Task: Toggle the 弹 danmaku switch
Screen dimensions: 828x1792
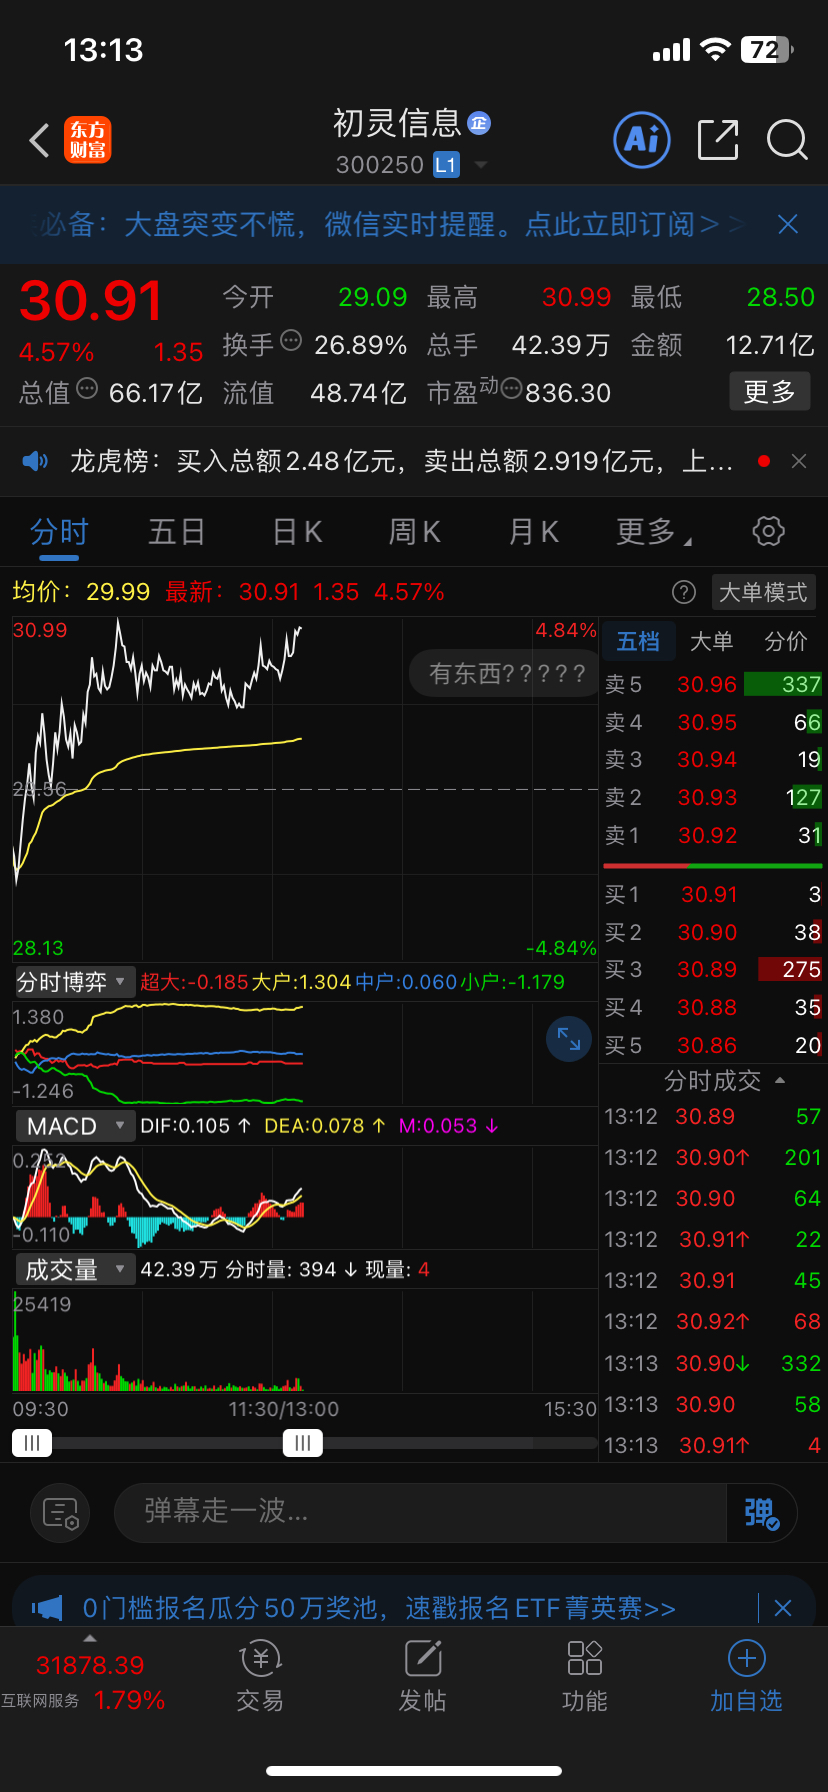Action: (x=761, y=1513)
